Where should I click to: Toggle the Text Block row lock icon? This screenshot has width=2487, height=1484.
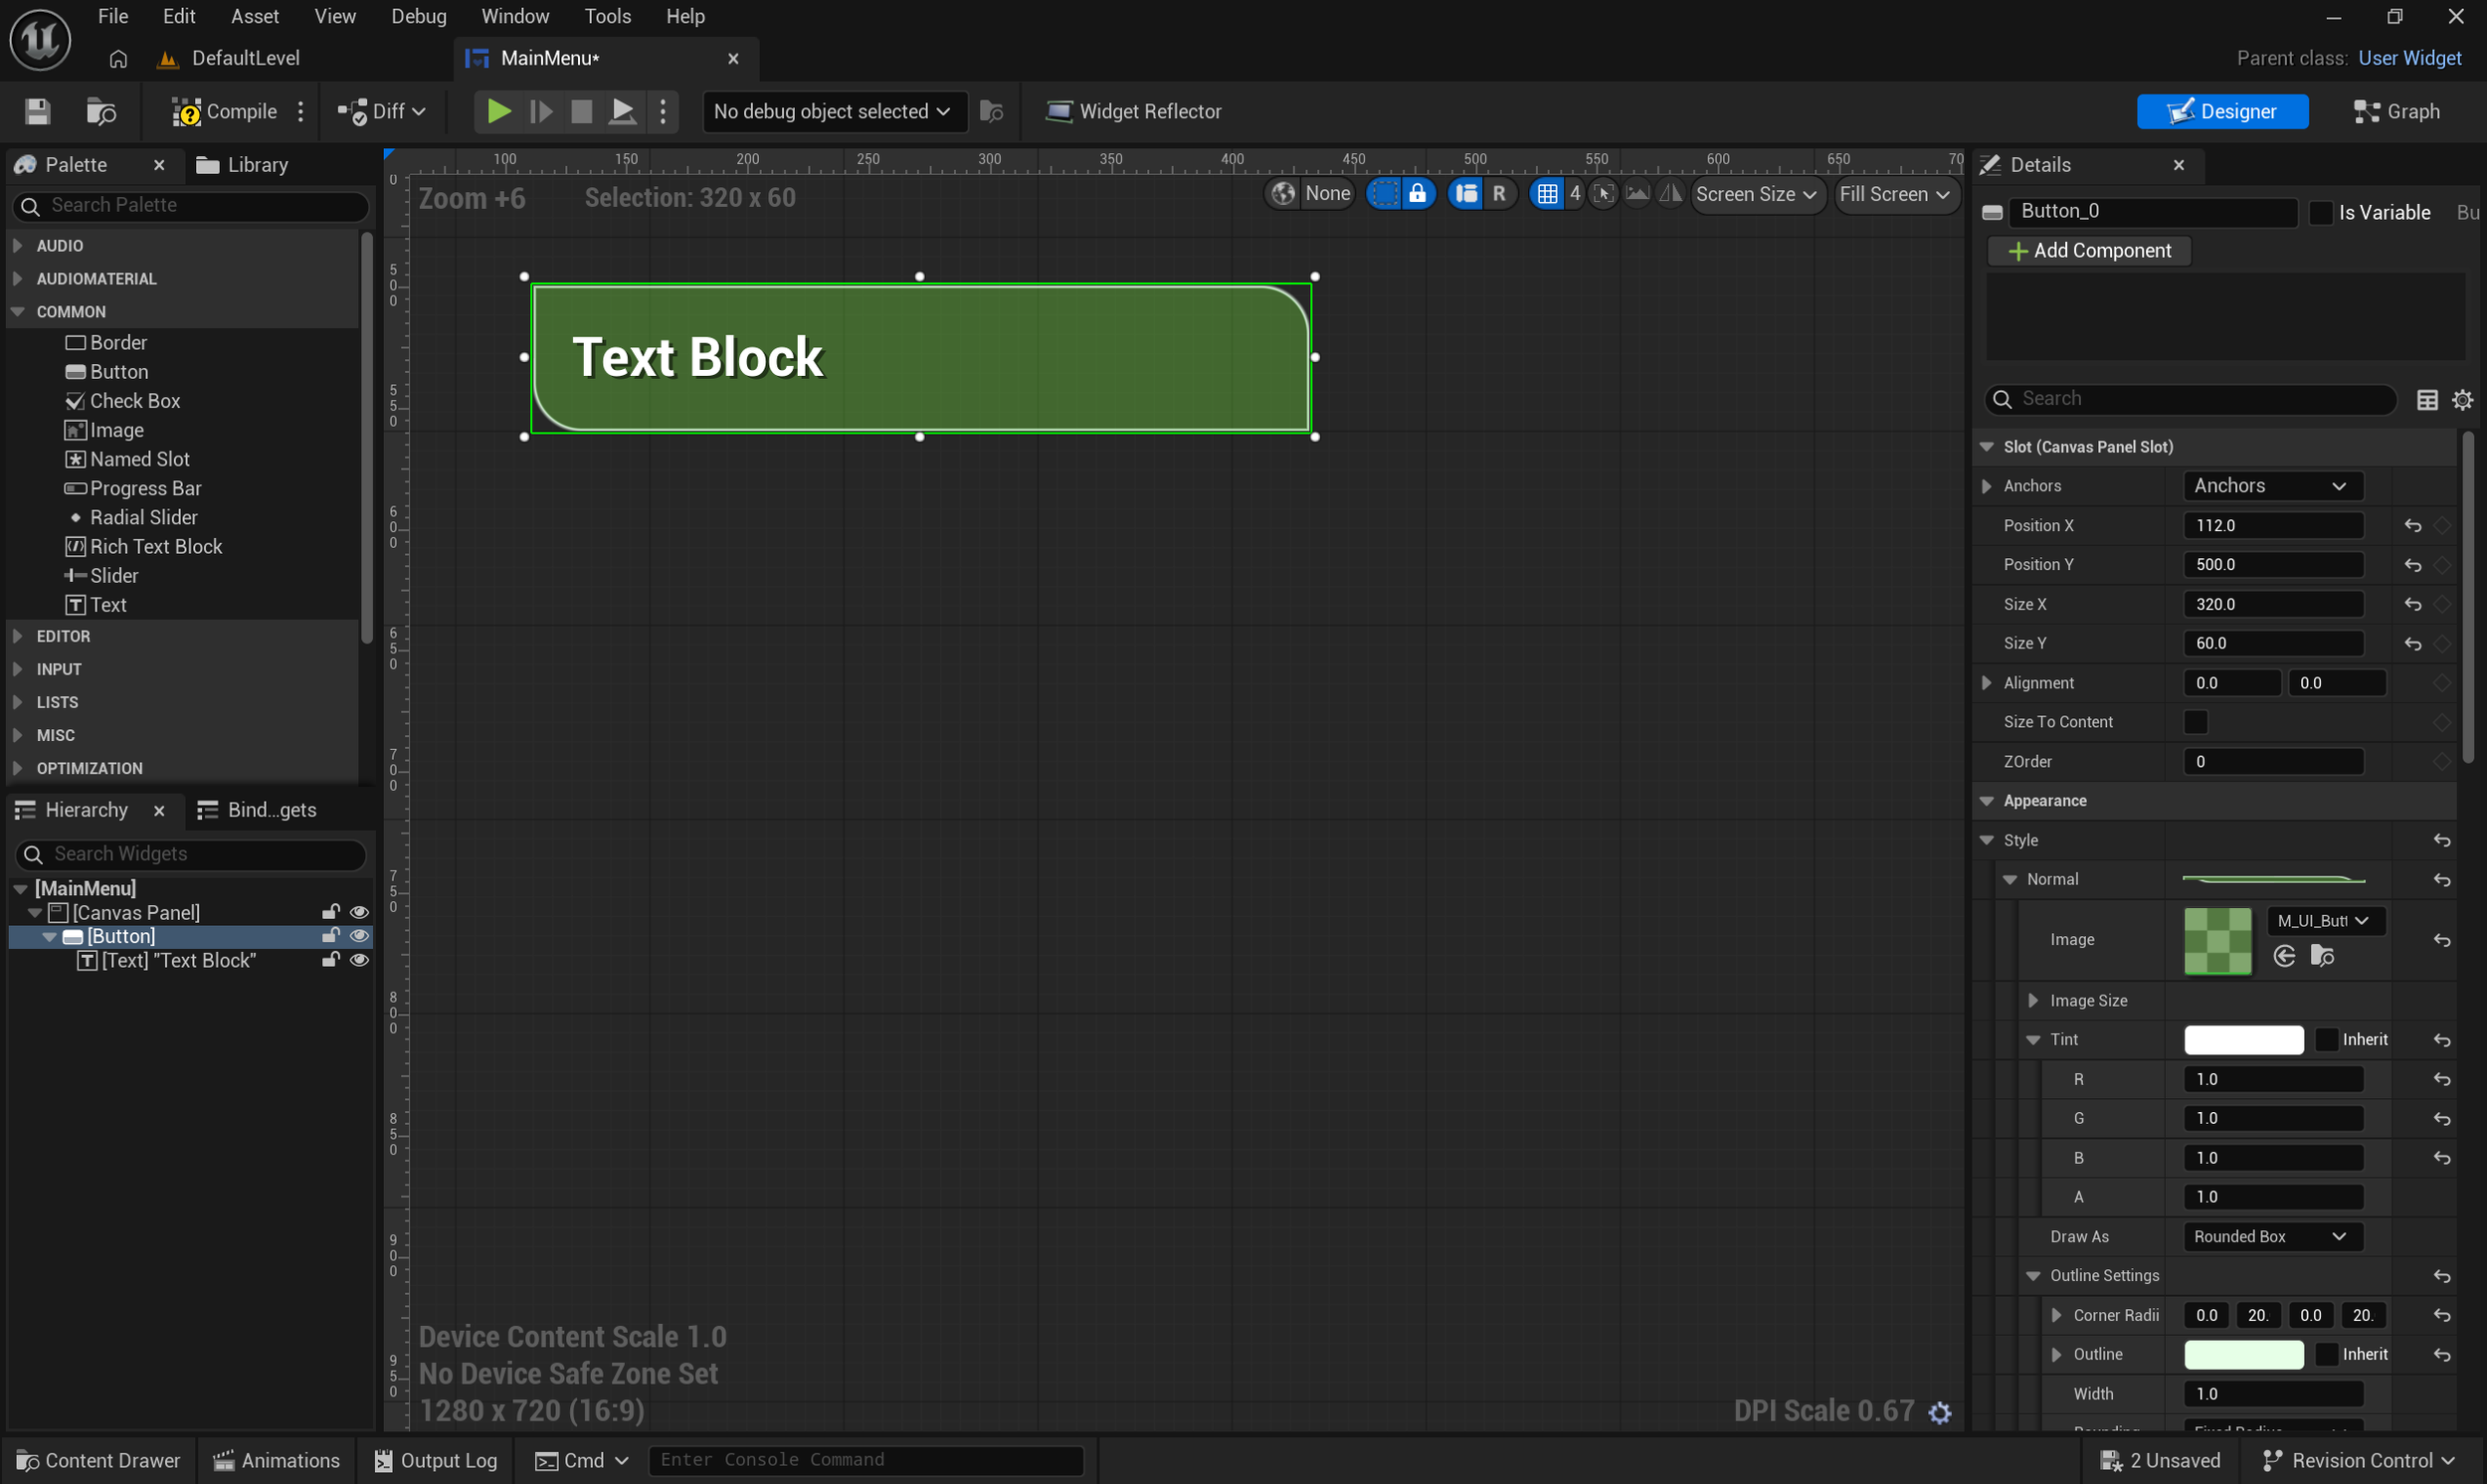(x=330, y=960)
